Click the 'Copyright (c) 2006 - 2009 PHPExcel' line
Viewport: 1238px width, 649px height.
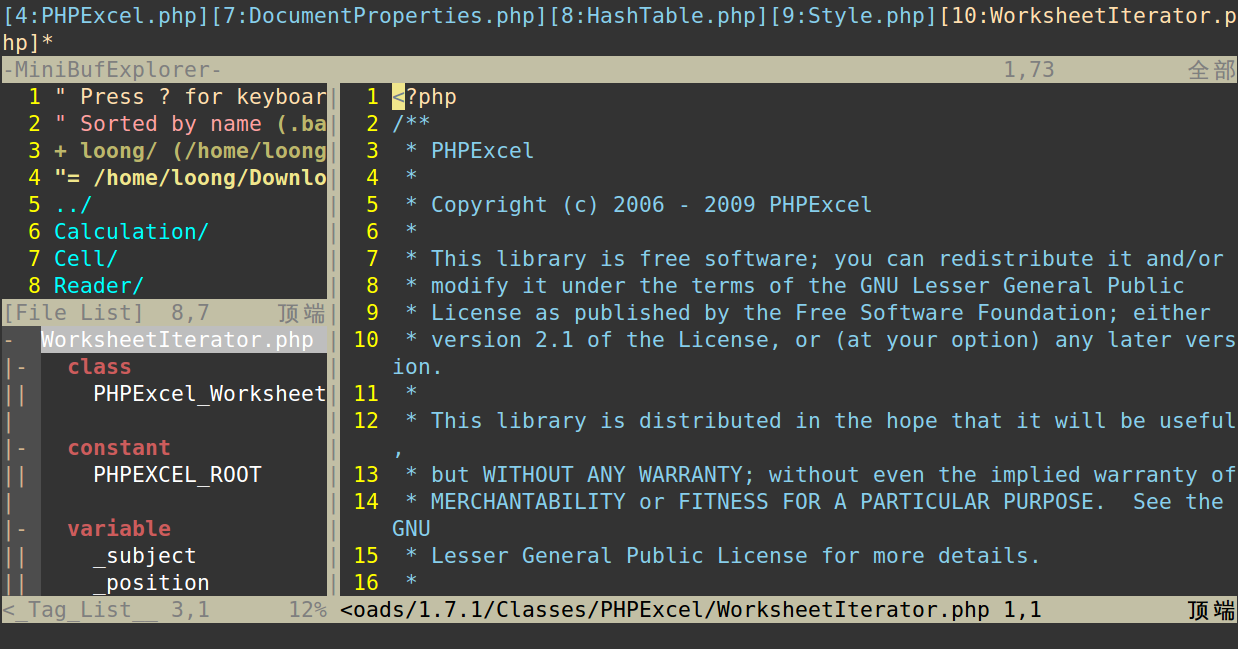pos(651,205)
